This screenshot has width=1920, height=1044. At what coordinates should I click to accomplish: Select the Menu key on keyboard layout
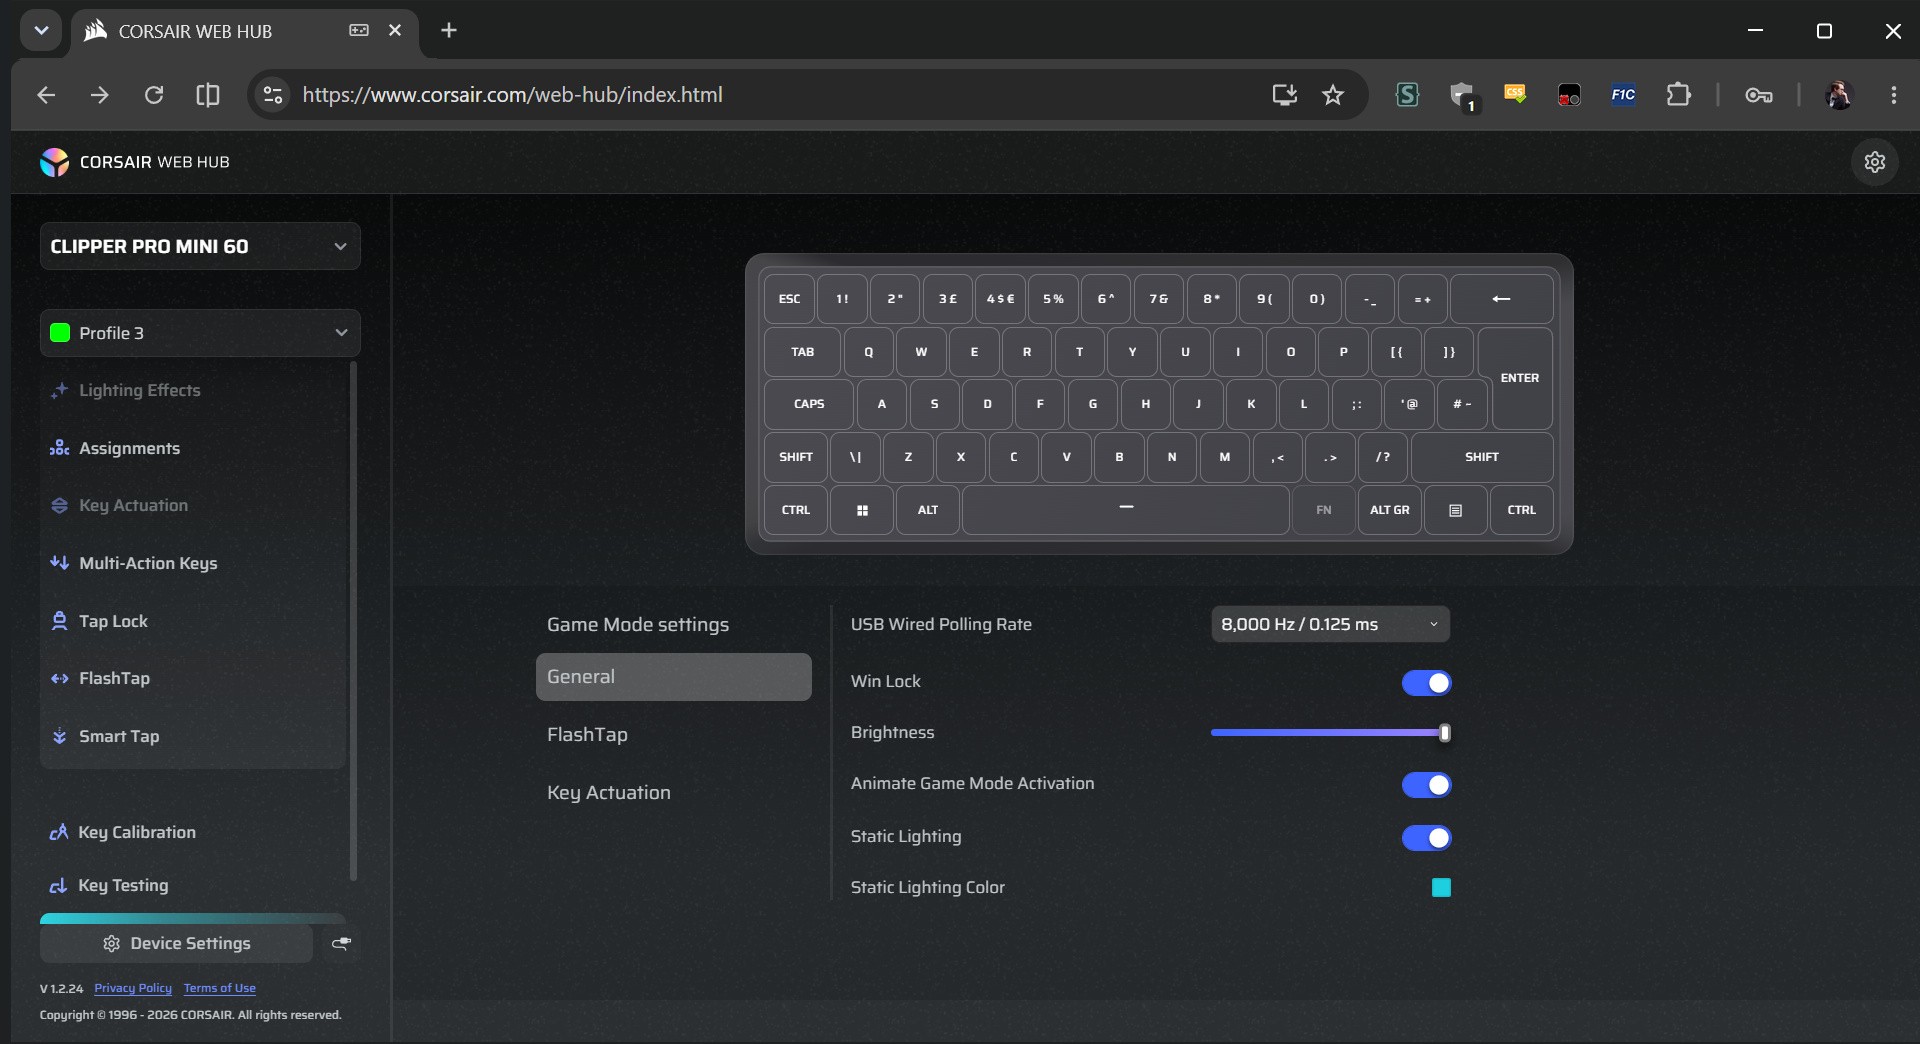pyautogui.click(x=1456, y=510)
